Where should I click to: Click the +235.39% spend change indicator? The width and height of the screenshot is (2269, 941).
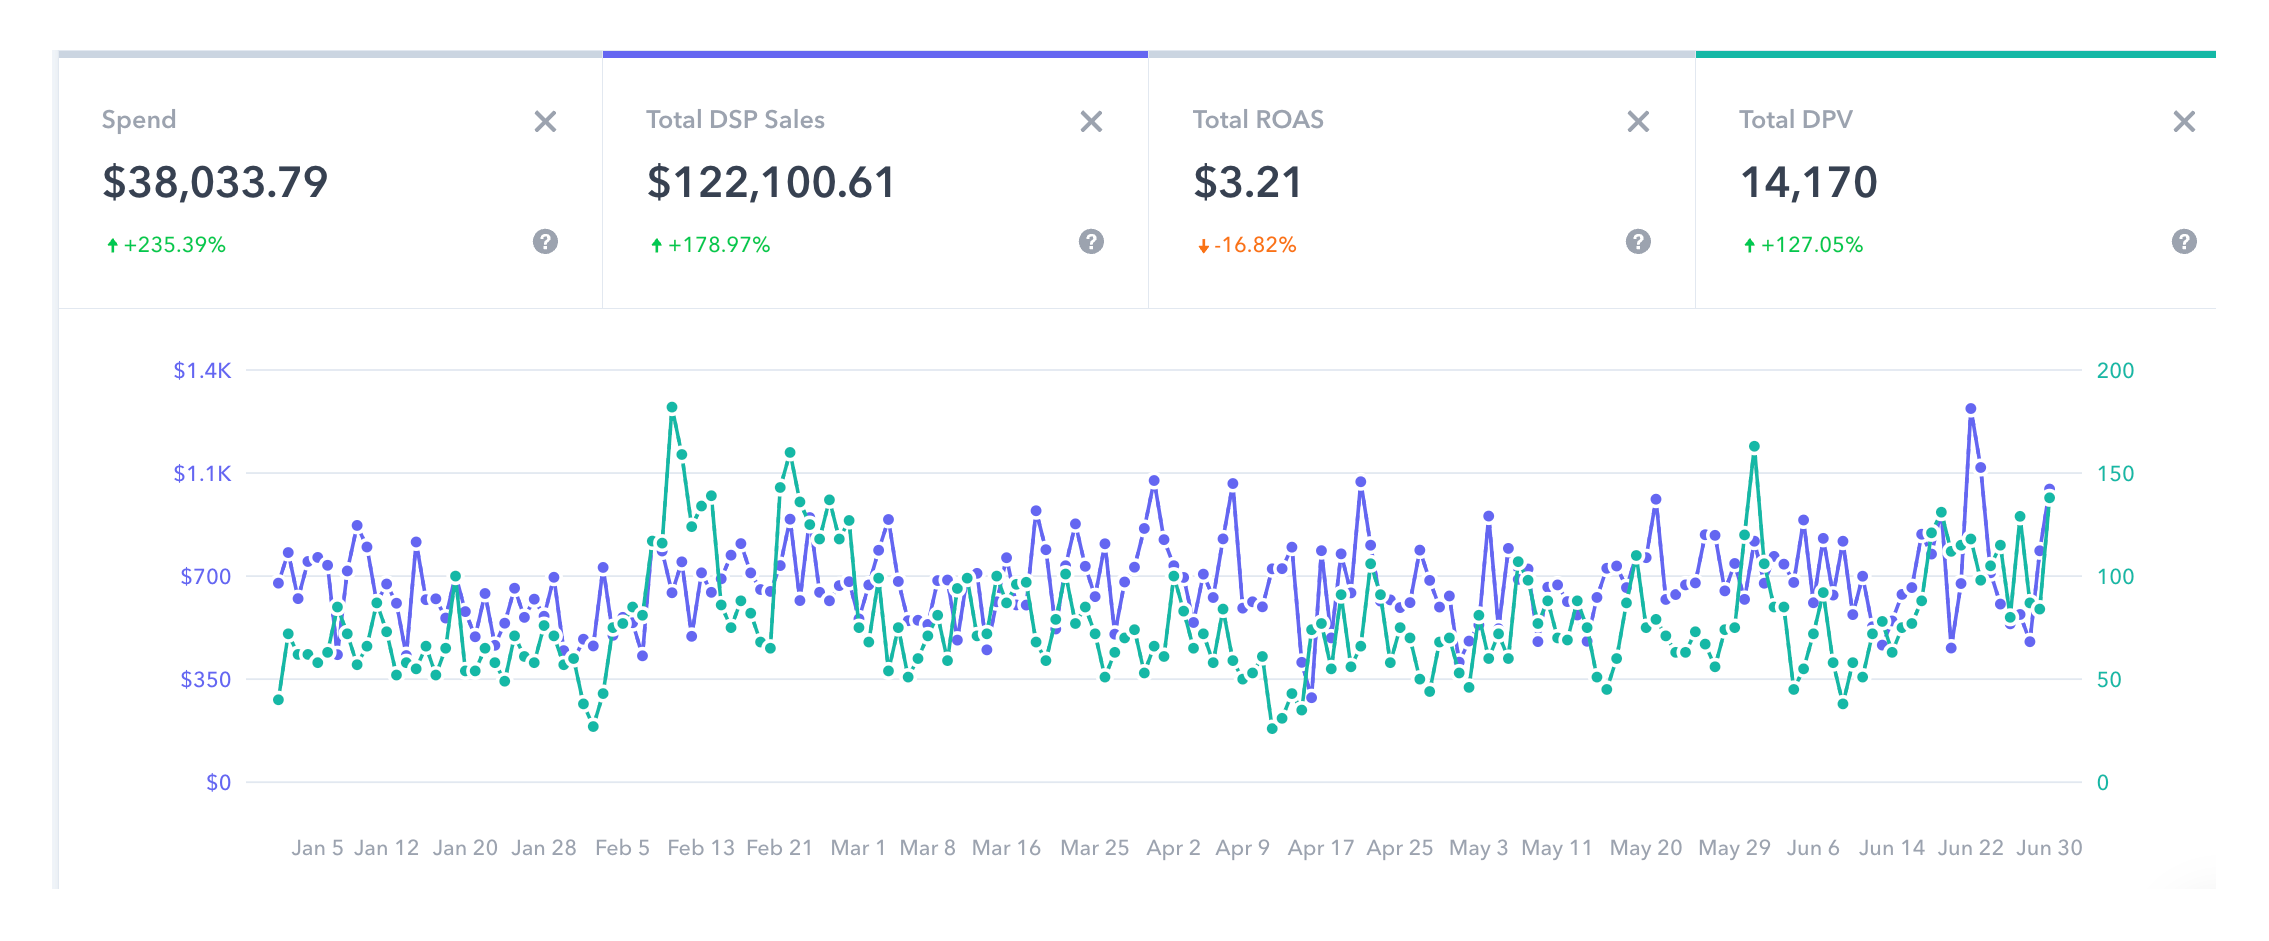coord(174,245)
